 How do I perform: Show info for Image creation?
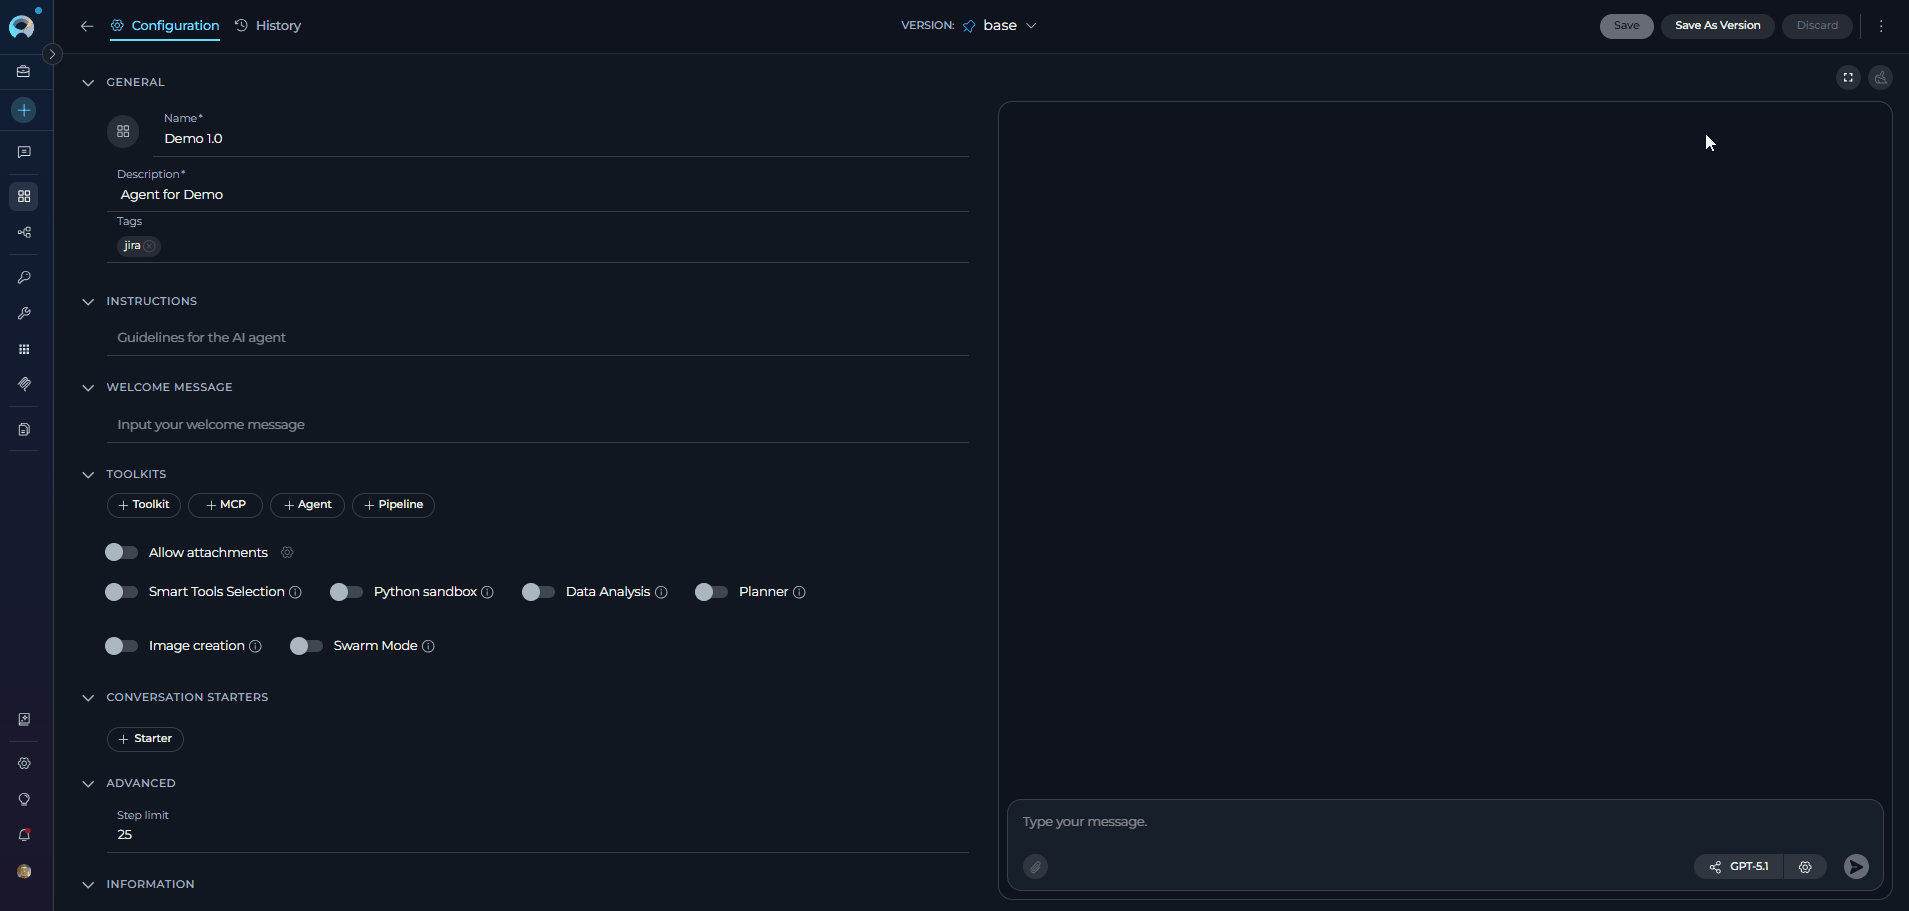pos(255,646)
